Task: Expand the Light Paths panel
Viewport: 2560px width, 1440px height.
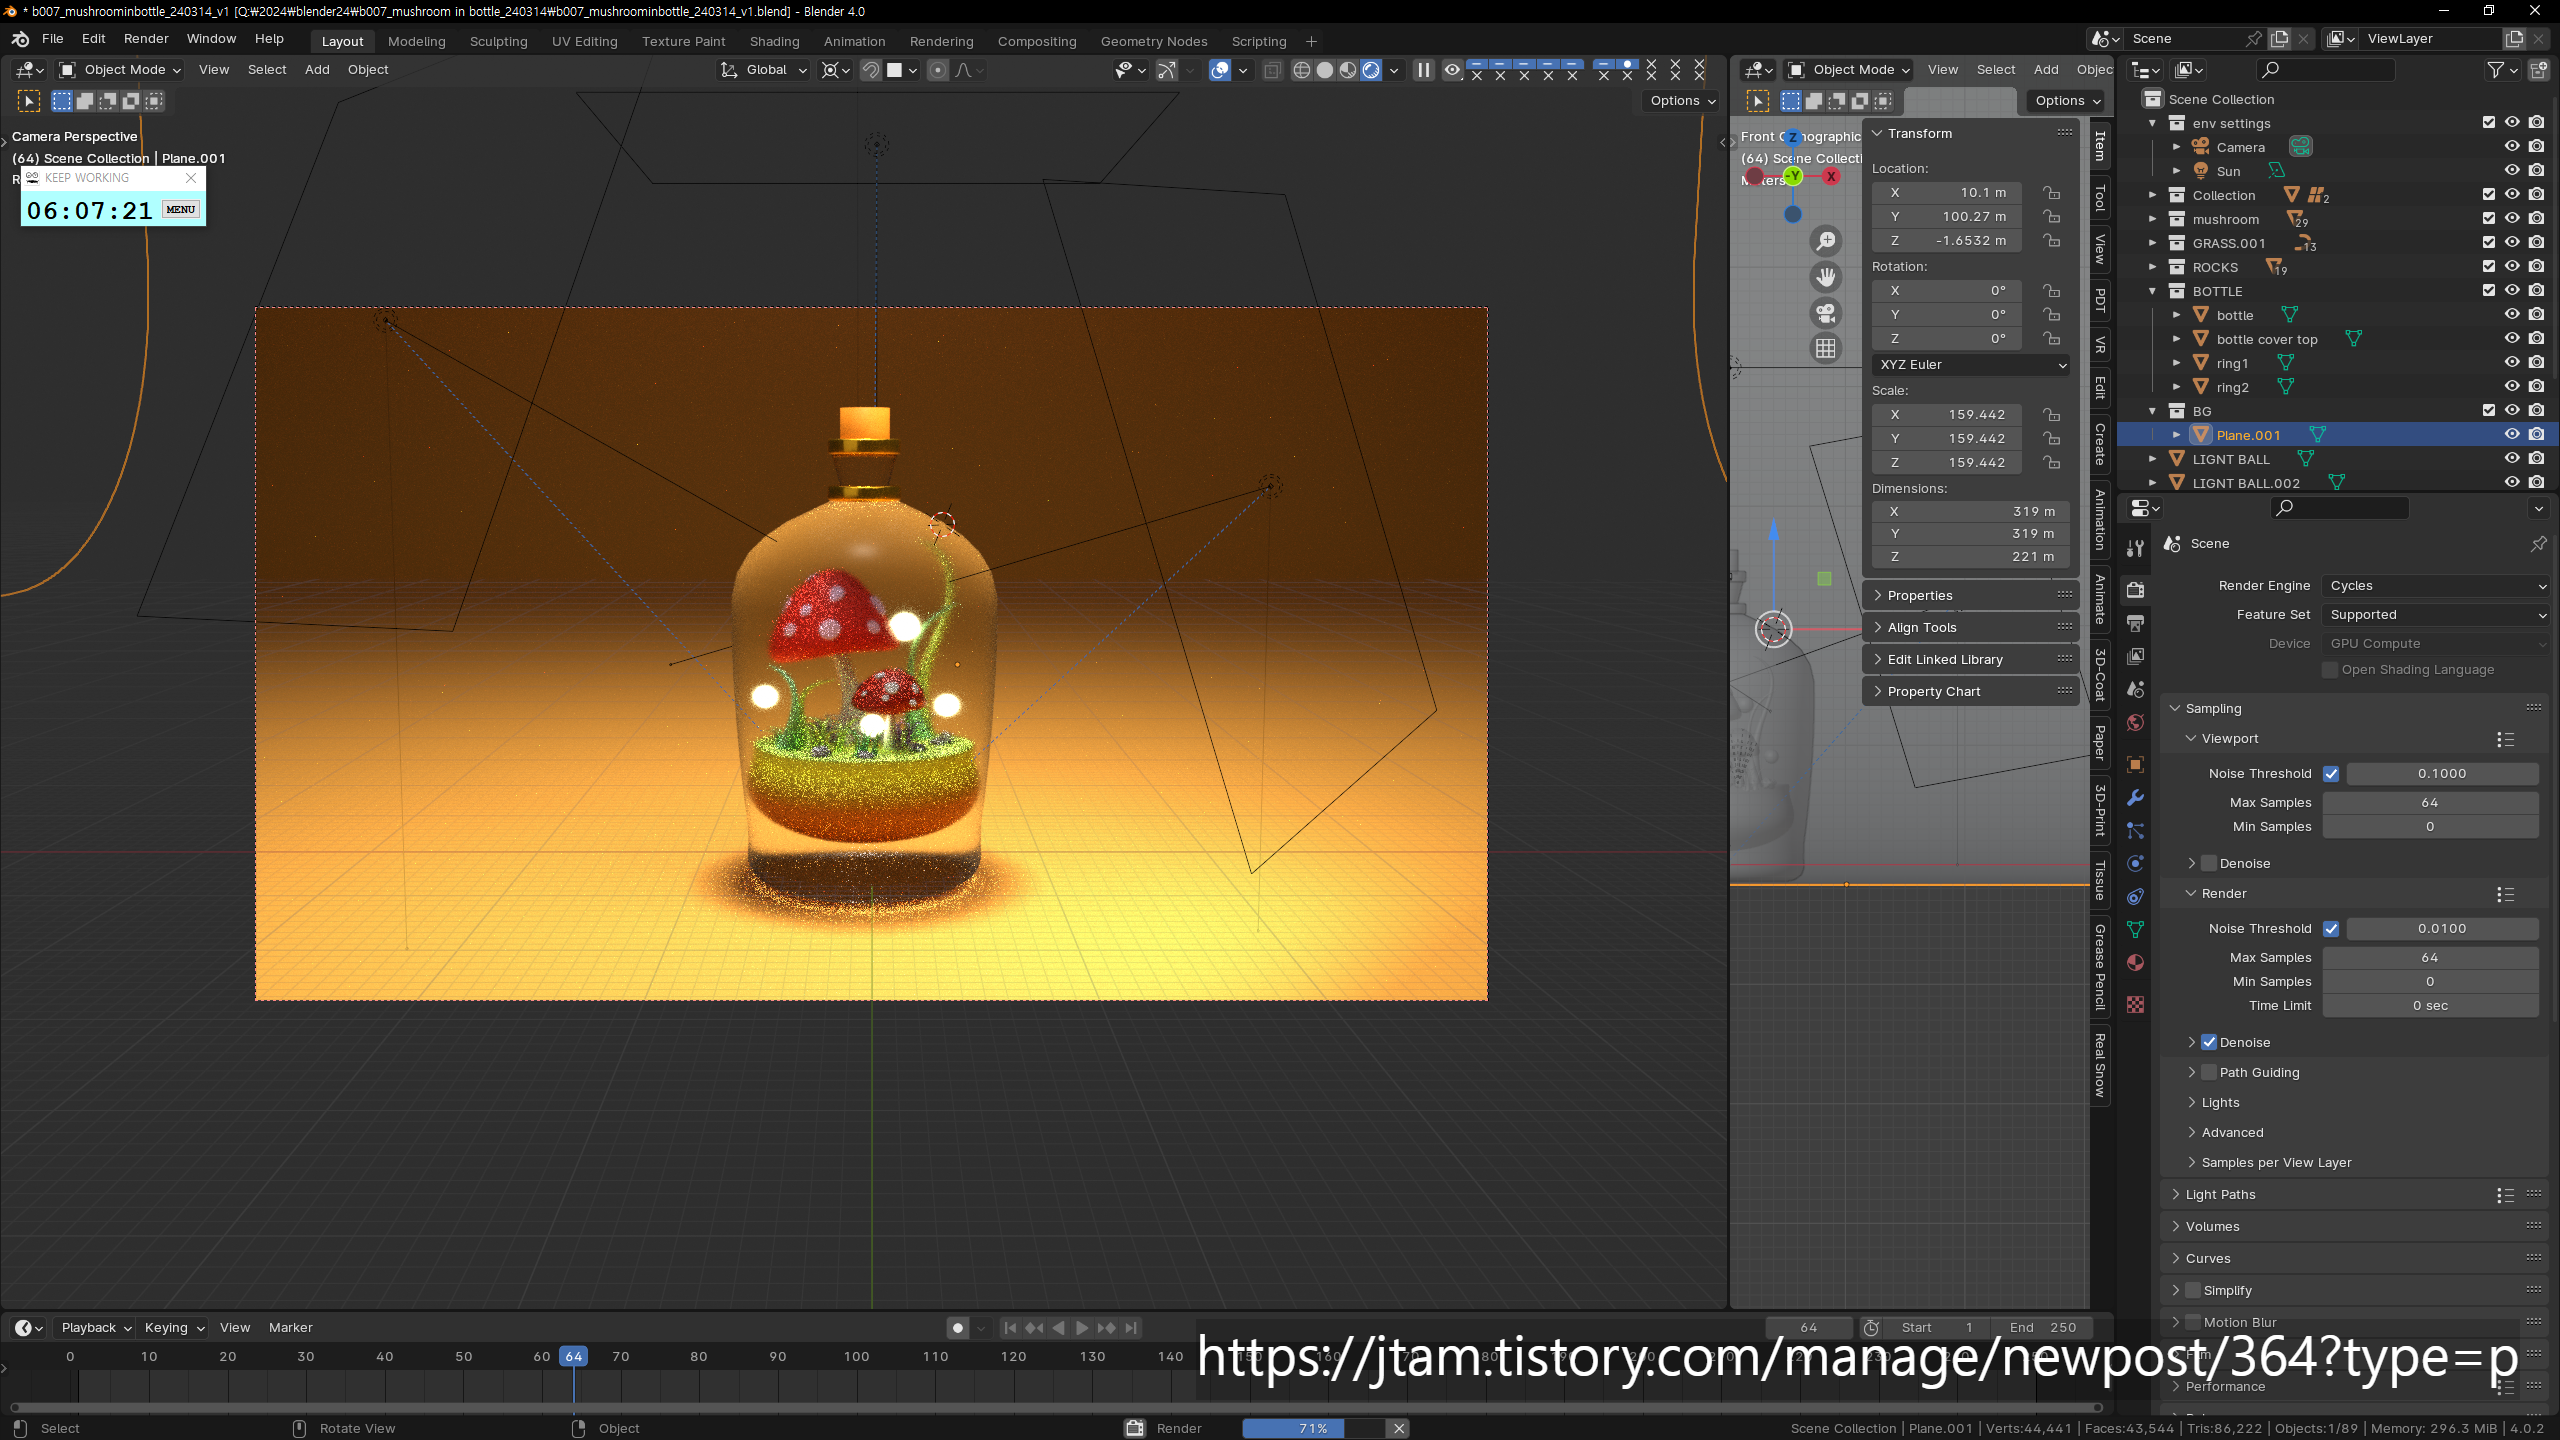Action: 2220,1195
